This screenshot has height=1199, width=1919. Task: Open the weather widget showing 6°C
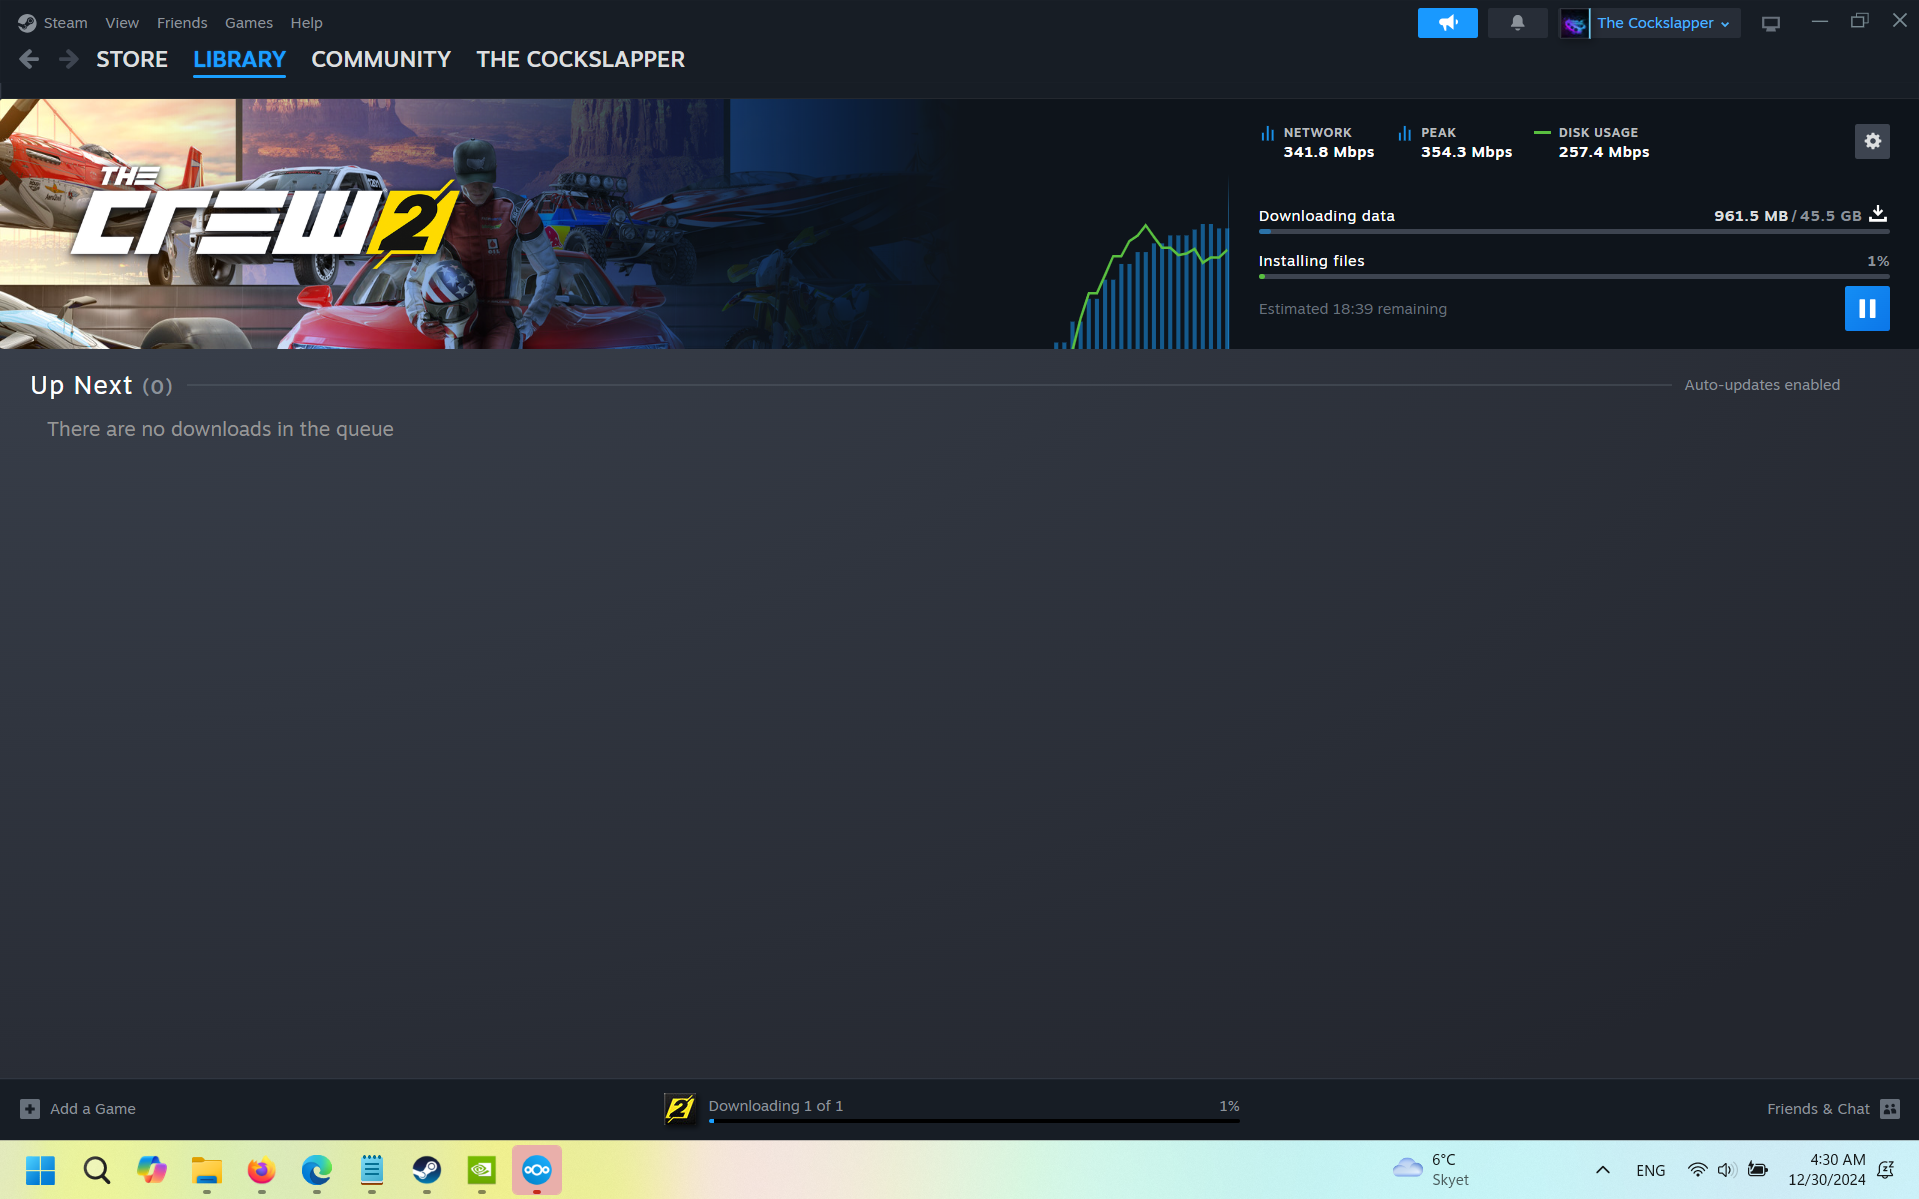pyautogui.click(x=1431, y=1170)
